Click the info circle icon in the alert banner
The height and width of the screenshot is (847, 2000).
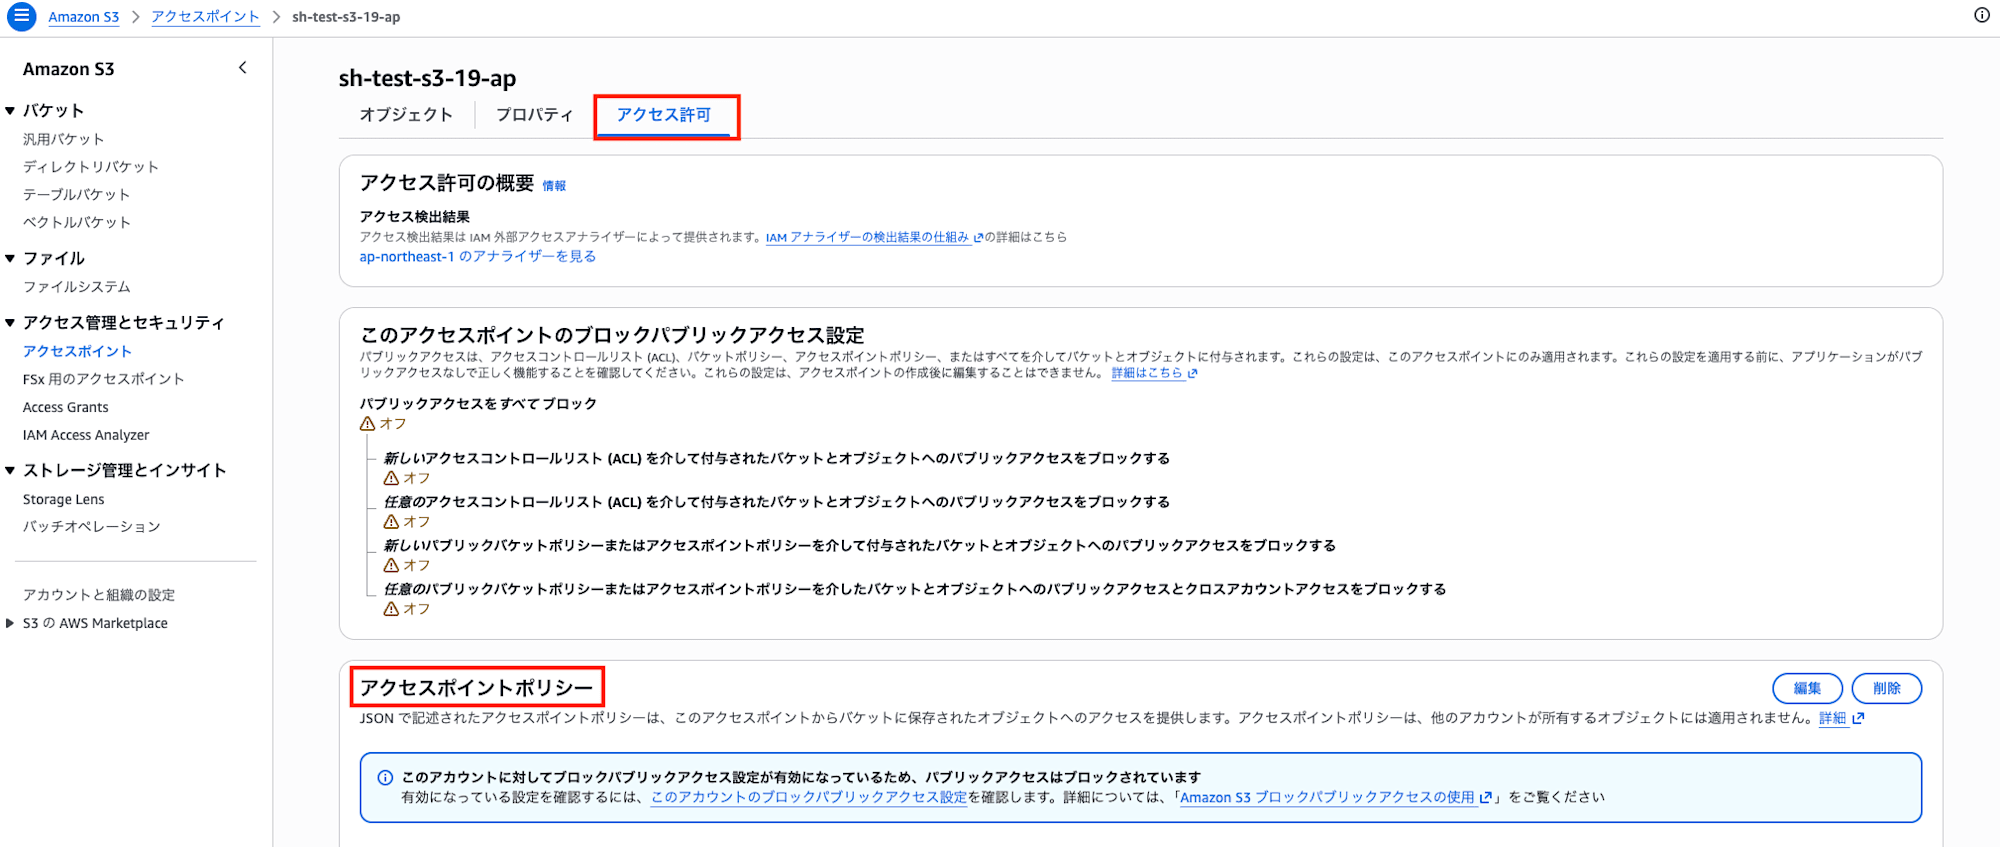coord(385,777)
